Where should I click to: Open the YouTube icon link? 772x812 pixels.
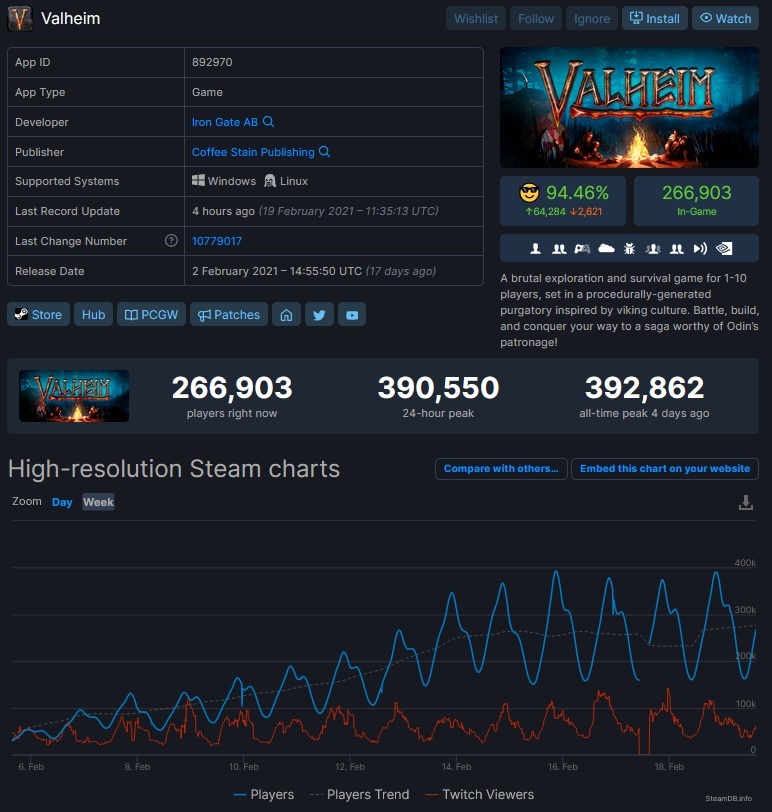click(x=352, y=314)
